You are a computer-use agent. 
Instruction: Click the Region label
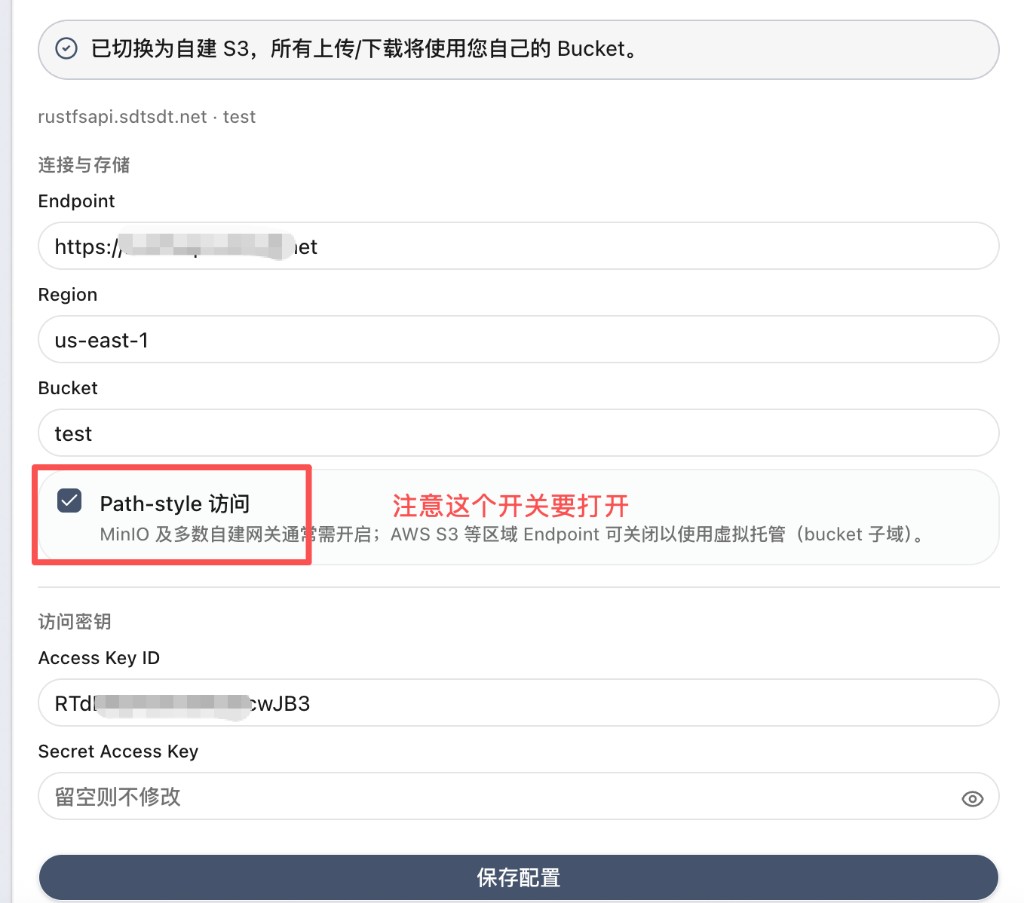pyautogui.click(x=68, y=294)
